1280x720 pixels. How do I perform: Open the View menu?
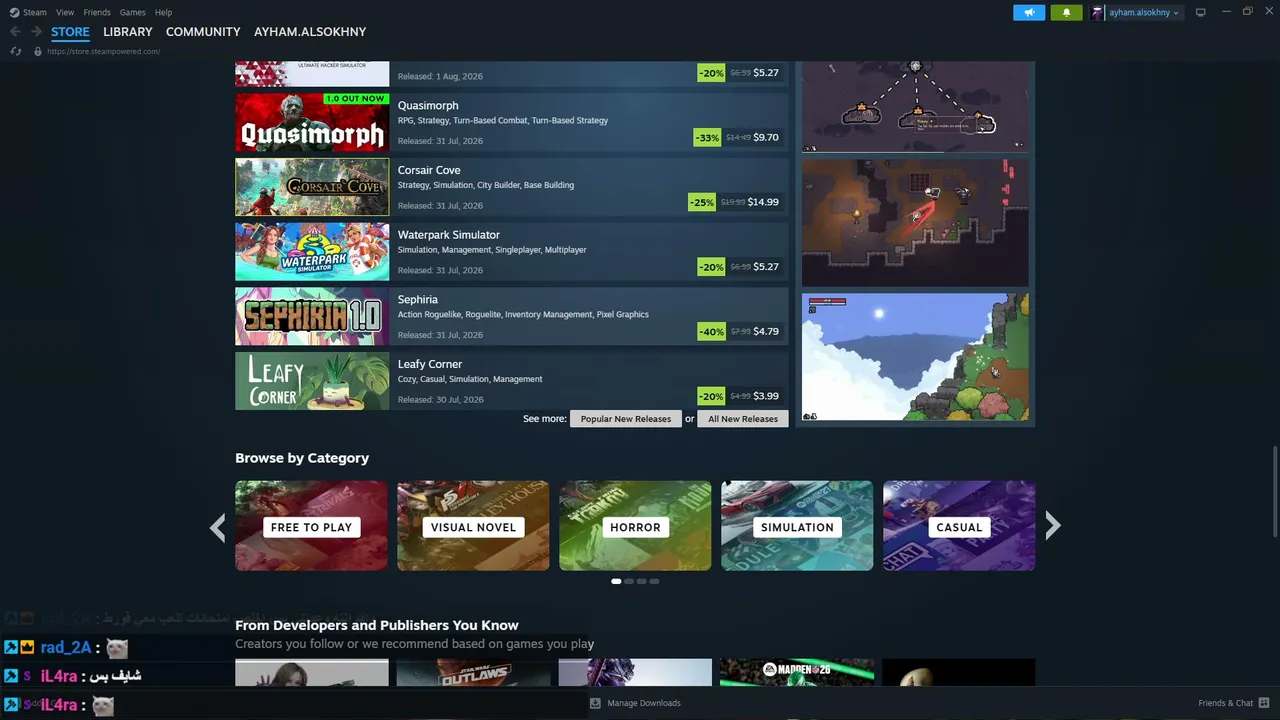click(65, 12)
